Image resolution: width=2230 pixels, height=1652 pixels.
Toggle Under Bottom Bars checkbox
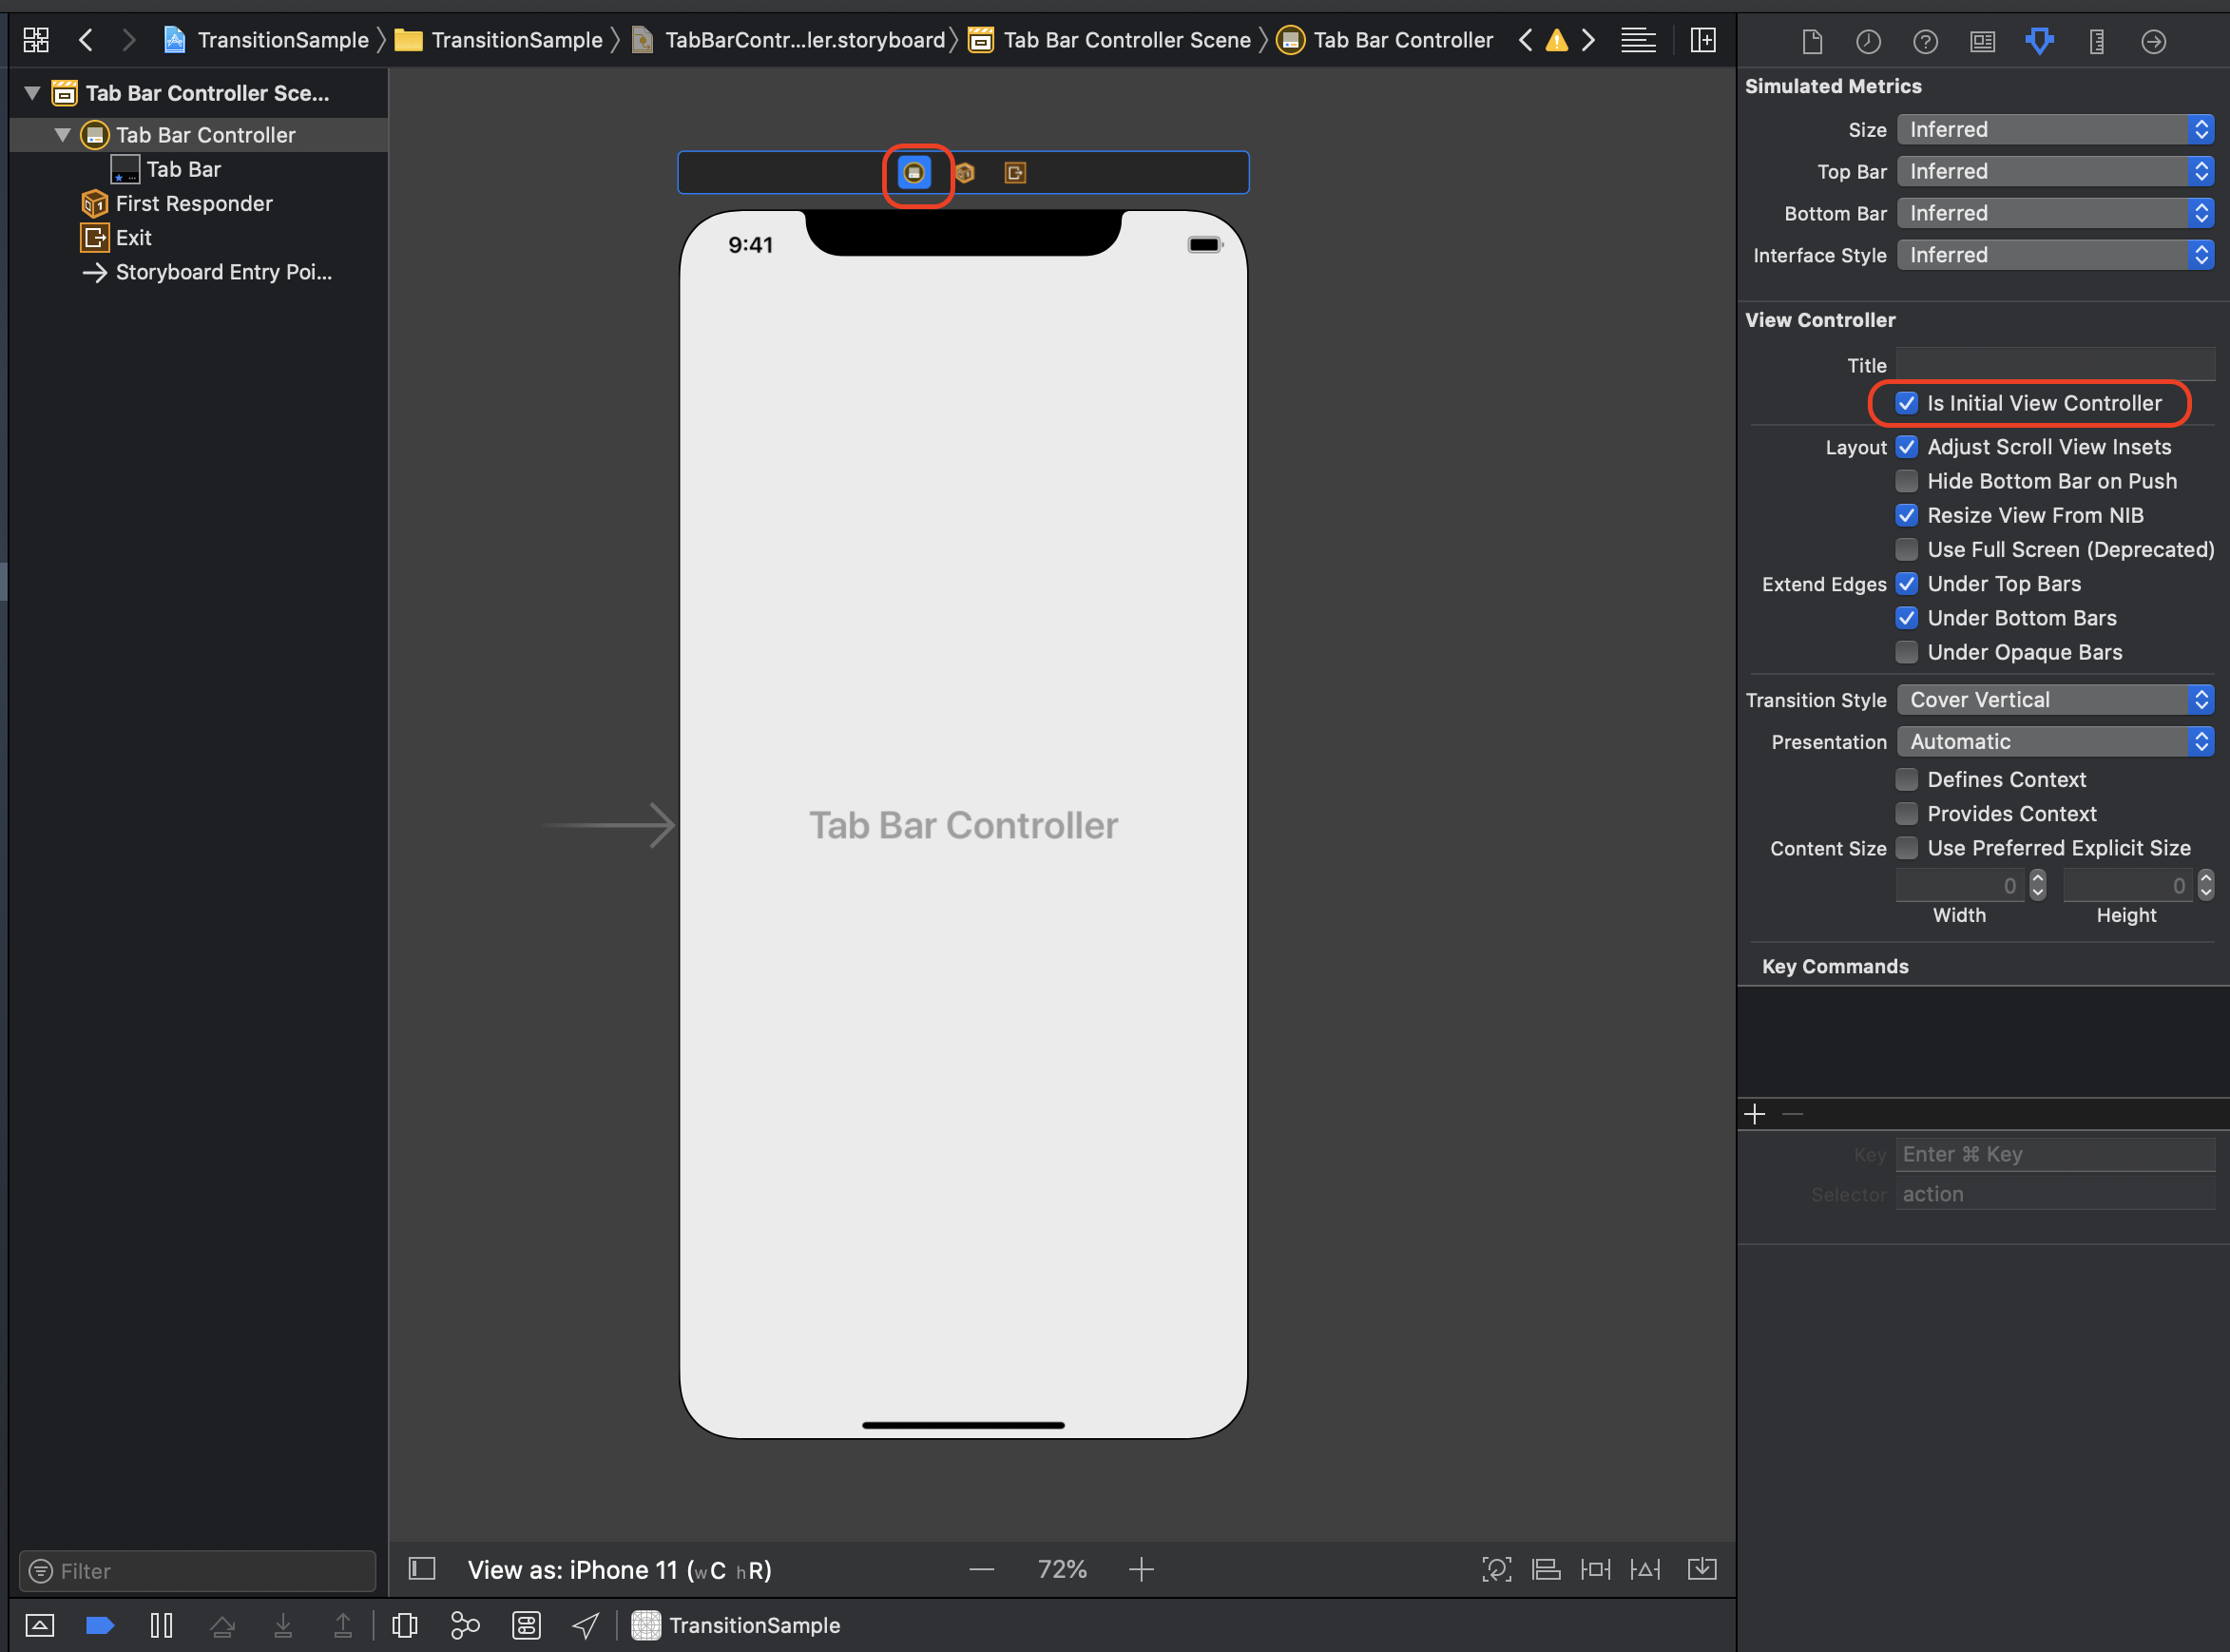(x=1906, y=618)
